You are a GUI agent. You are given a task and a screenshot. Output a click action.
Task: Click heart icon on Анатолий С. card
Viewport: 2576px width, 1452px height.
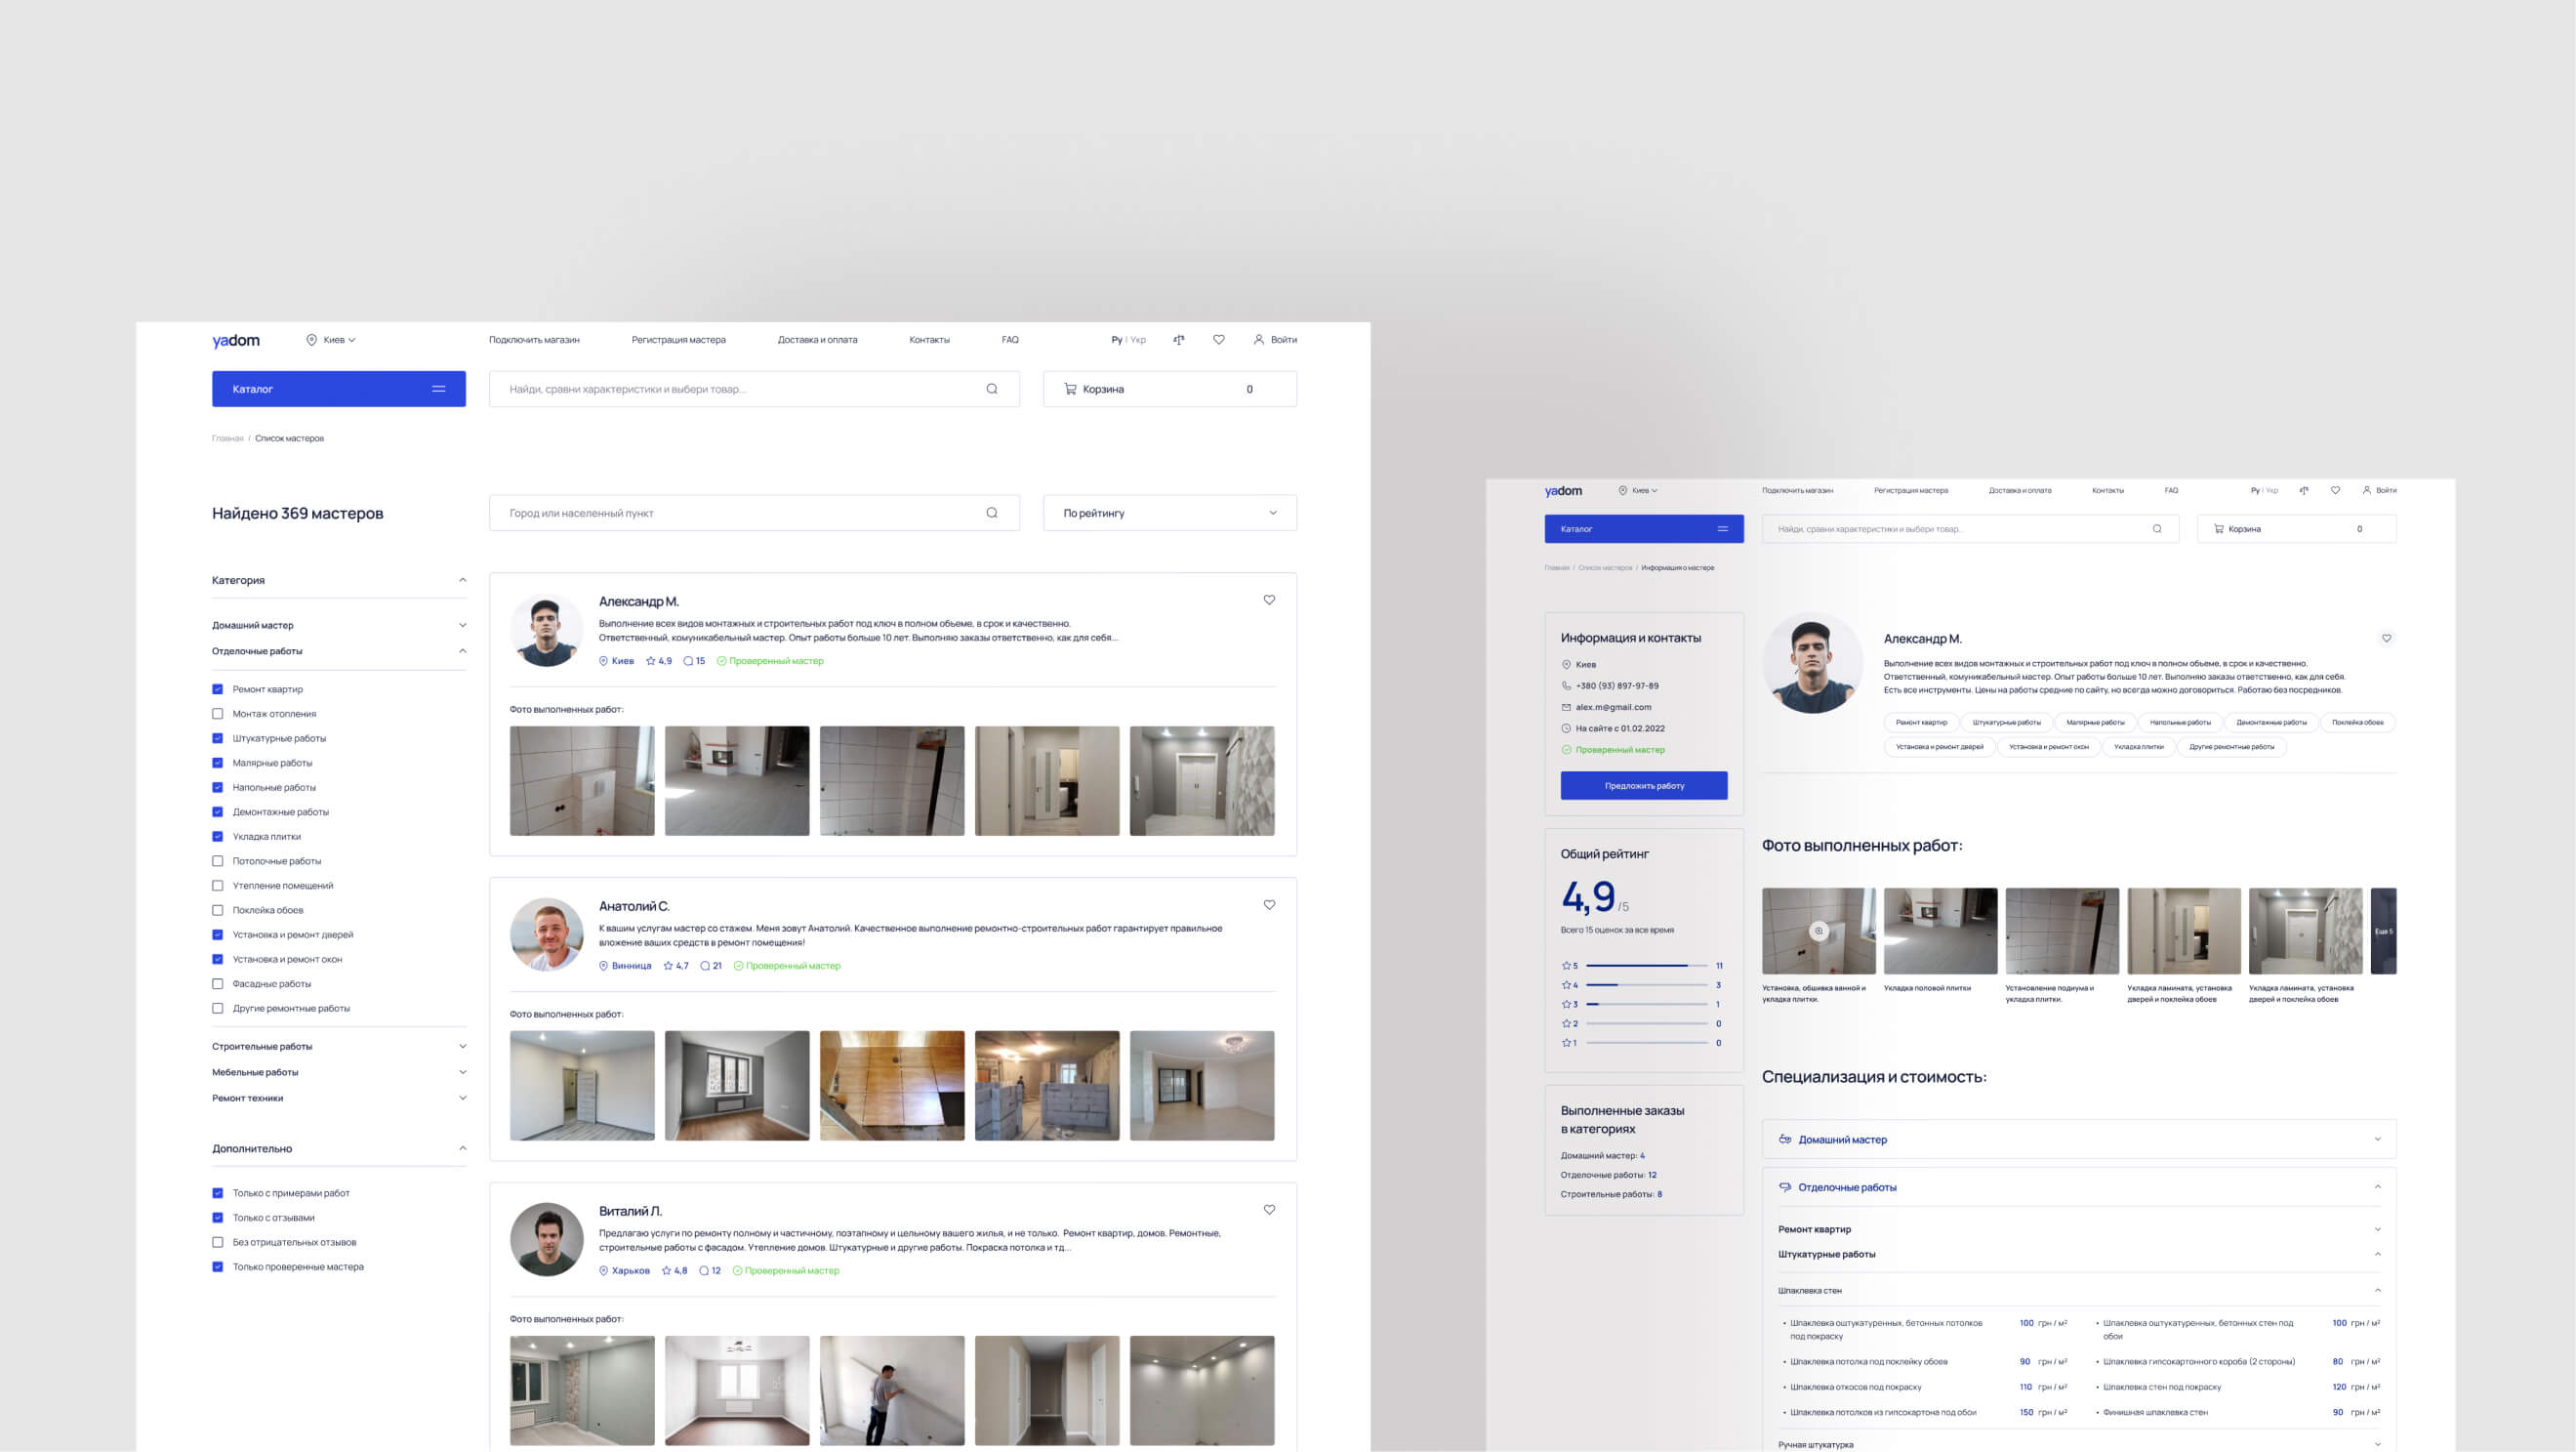1269,905
